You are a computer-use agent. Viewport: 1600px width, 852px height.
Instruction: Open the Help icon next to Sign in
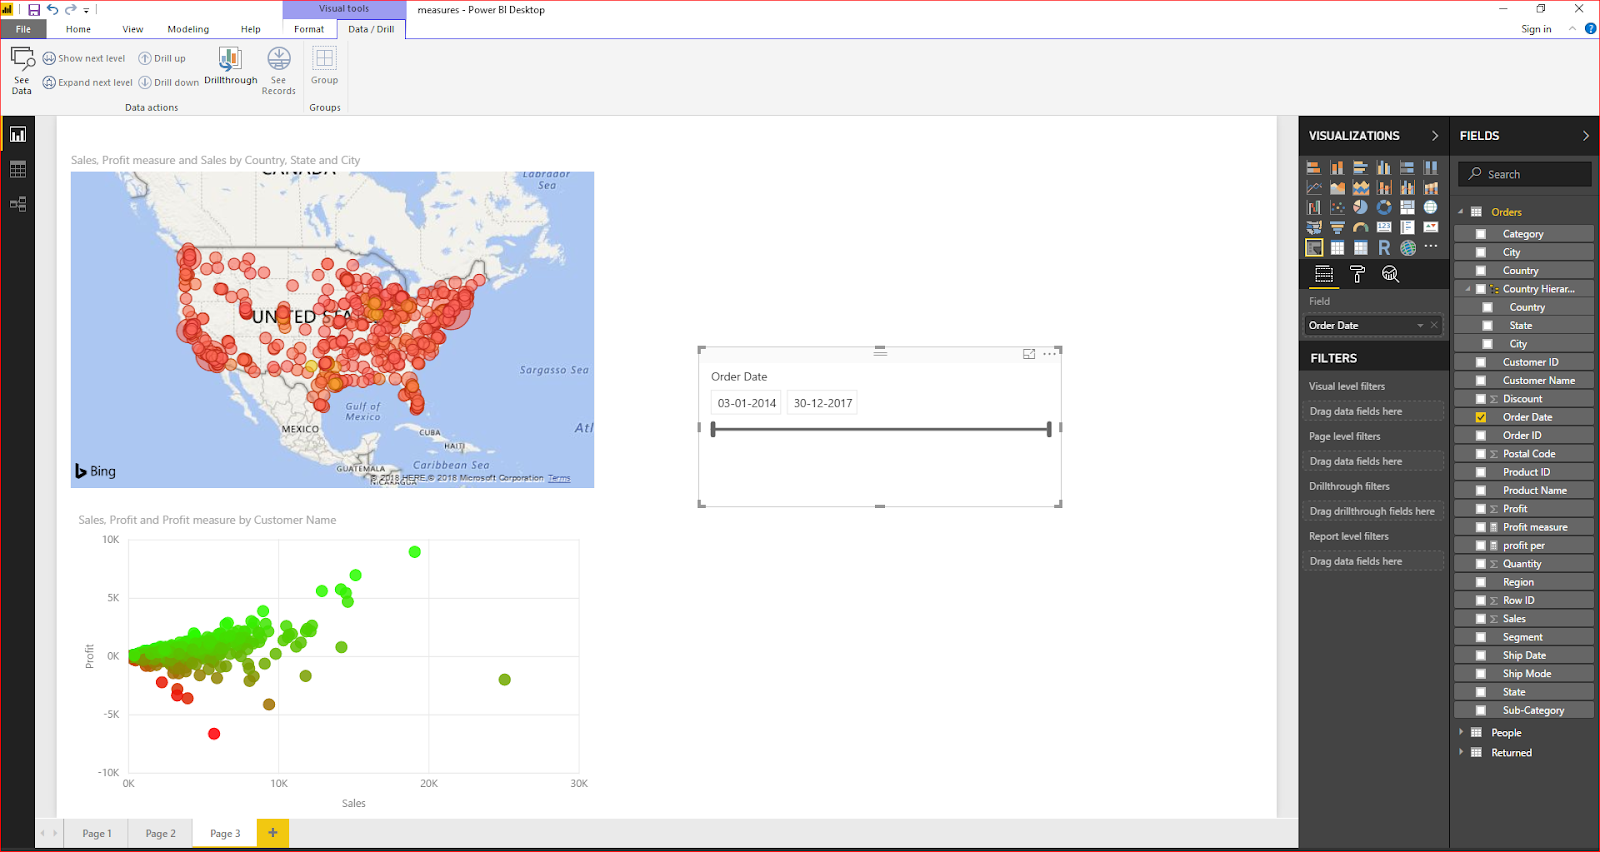[x=1590, y=29]
